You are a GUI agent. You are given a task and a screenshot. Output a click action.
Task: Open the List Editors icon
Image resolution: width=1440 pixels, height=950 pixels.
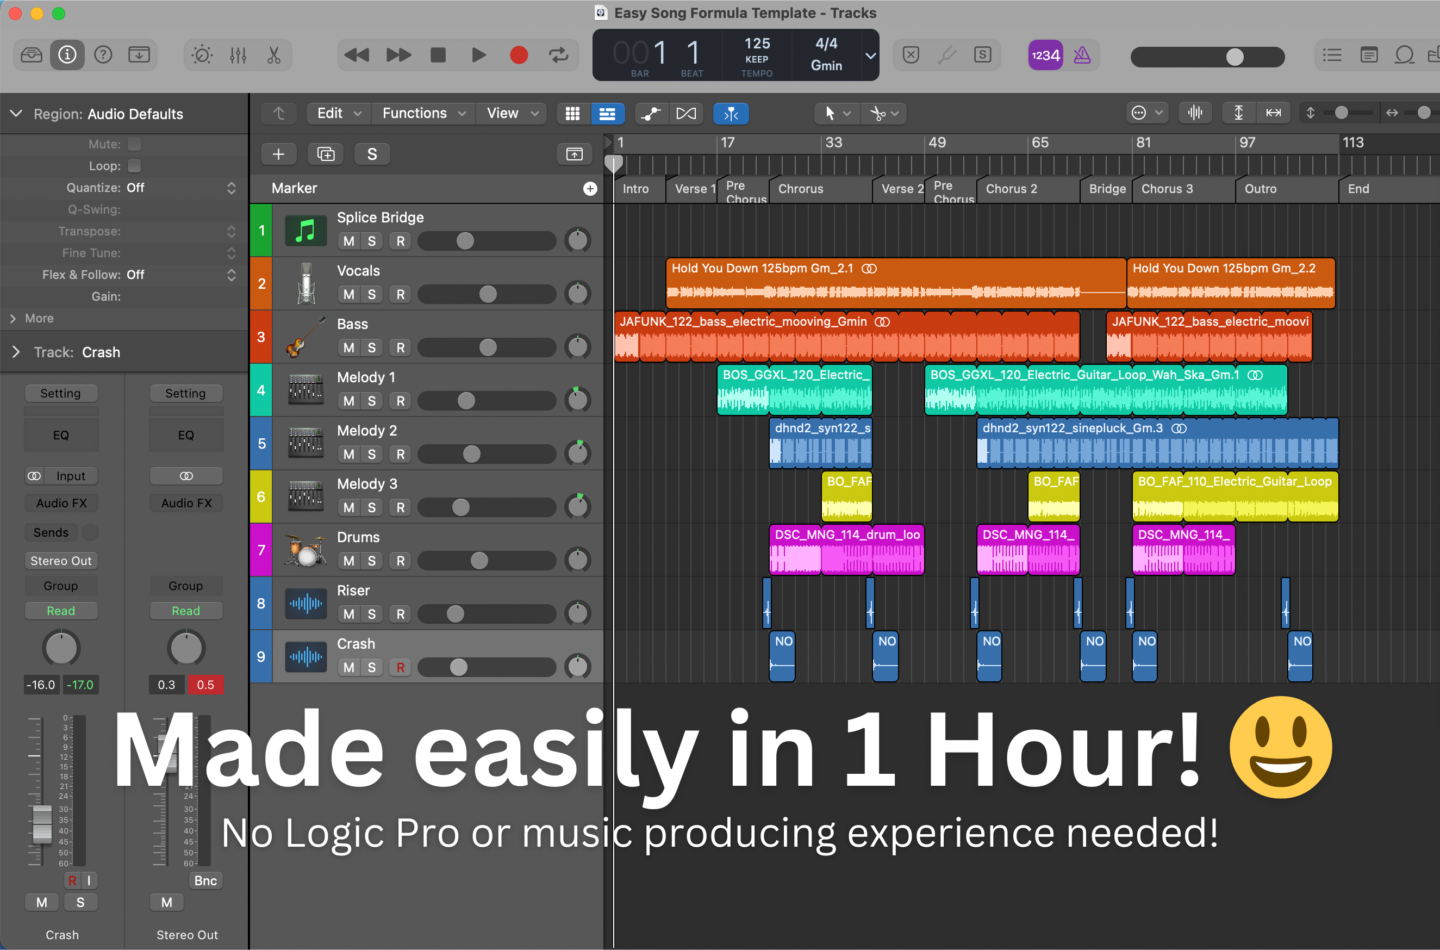1332,55
